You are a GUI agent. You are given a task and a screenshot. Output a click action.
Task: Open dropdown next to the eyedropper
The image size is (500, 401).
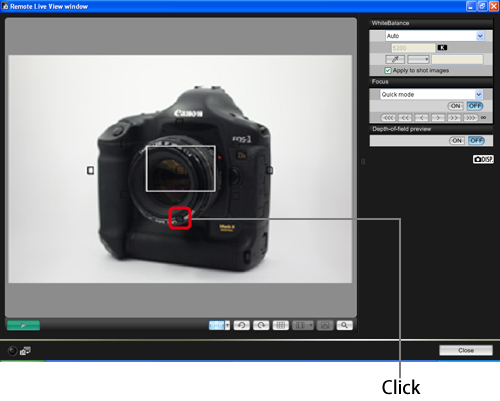click(418, 60)
